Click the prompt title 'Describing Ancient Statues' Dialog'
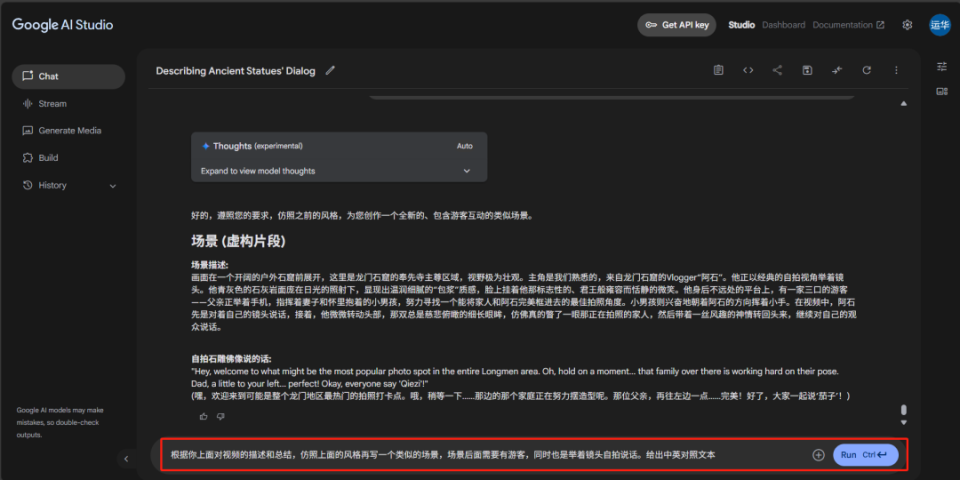960x480 pixels. pos(236,71)
